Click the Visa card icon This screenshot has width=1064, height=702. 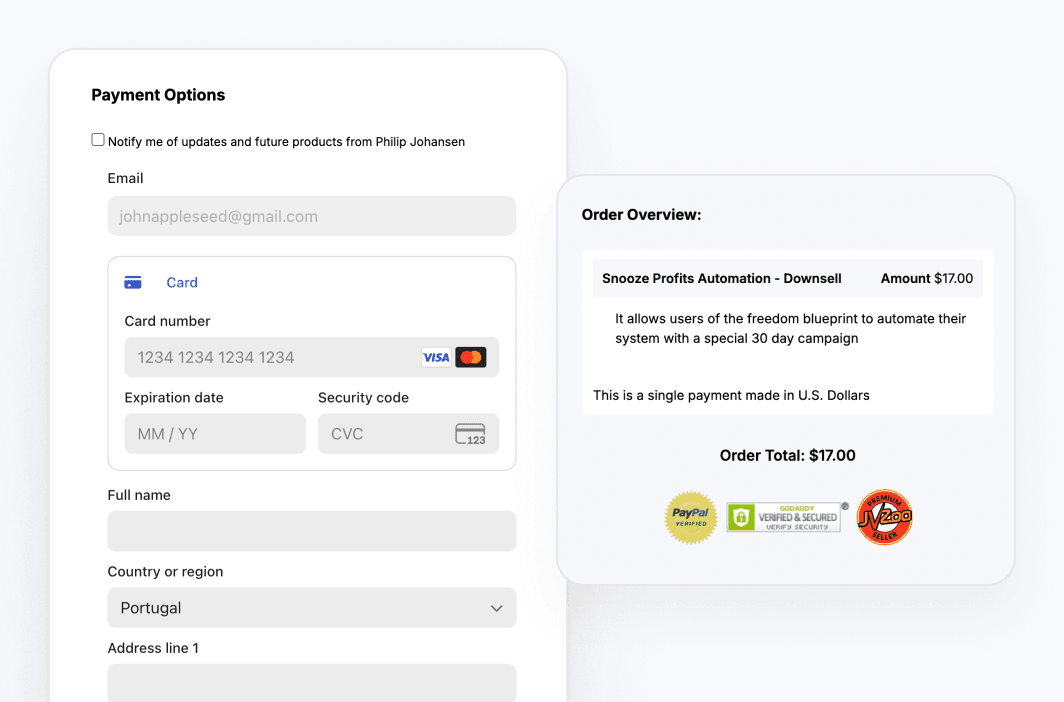coord(436,357)
